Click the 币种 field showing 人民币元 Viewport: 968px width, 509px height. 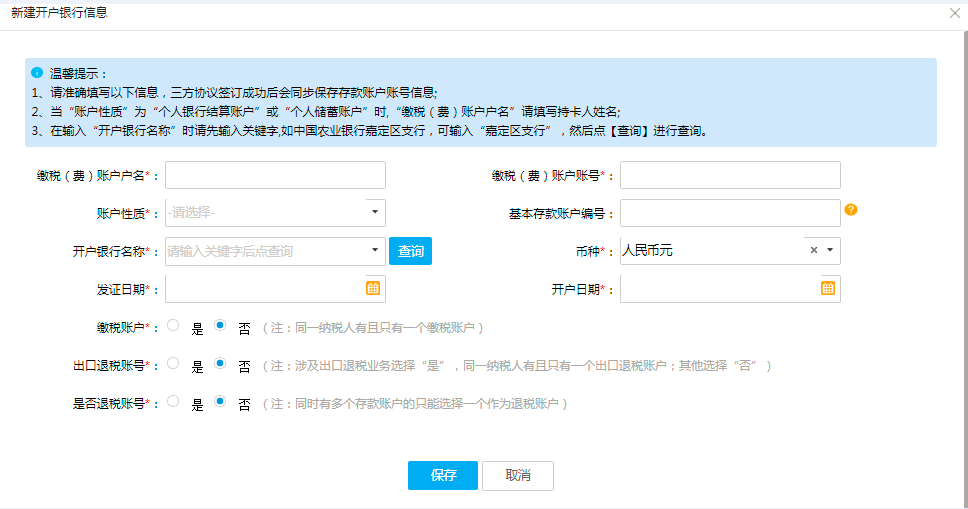pyautogui.click(x=730, y=251)
